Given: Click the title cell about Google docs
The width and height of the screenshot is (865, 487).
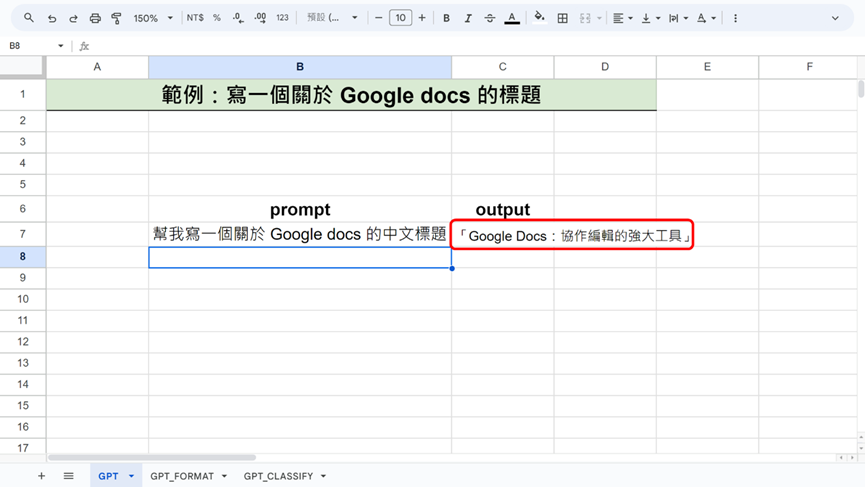Looking at the screenshot, I should (x=351, y=95).
